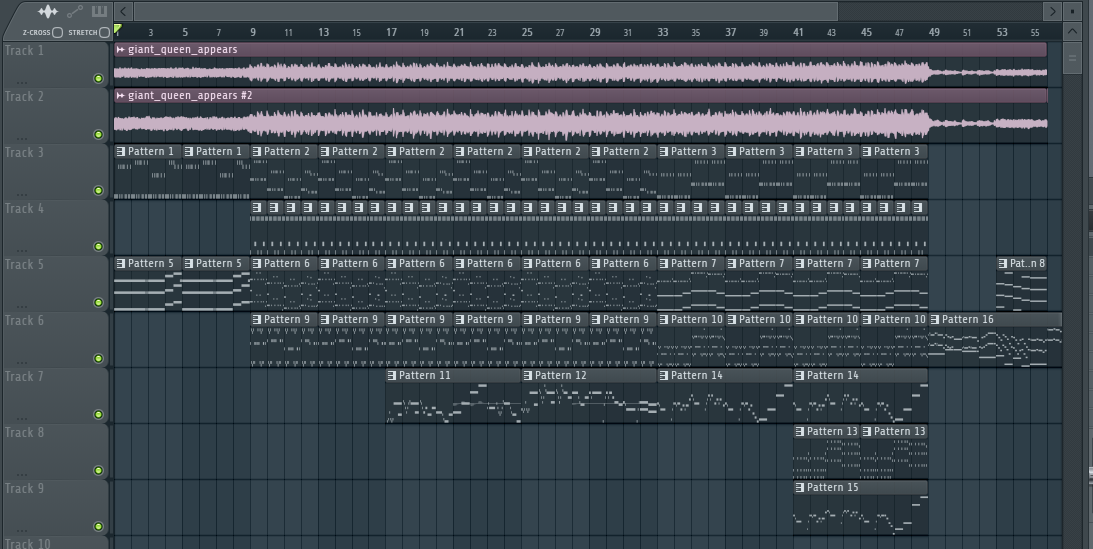
Task: Mute Track 3 with its green LED
Action: coord(98,190)
